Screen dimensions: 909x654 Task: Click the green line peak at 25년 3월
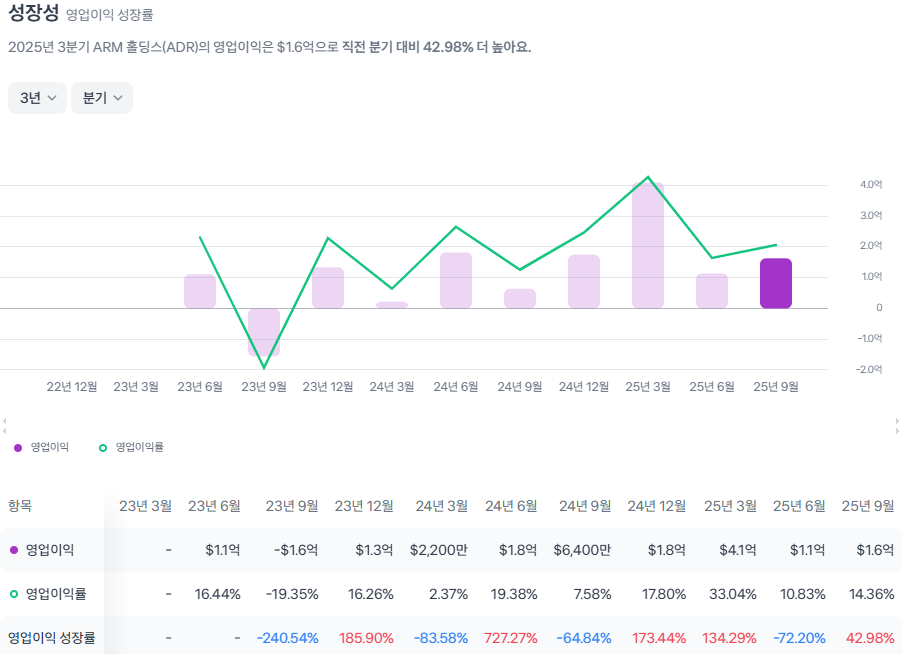(x=650, y=177)
